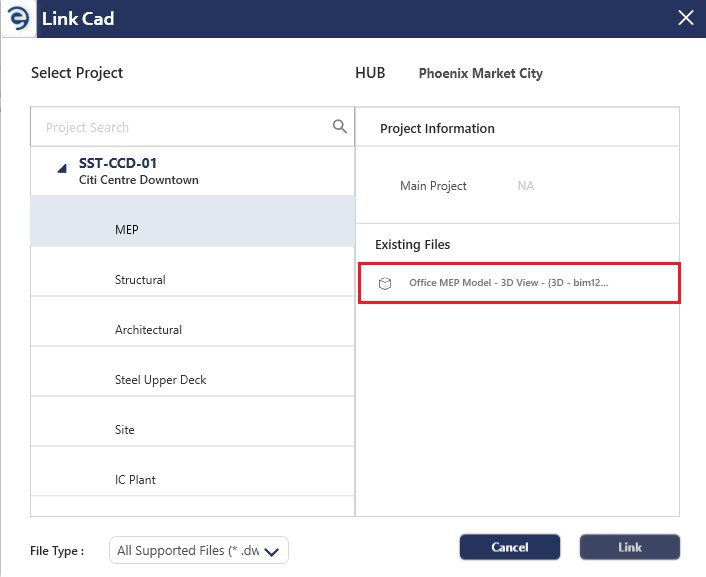Click the app logo in title bar
Image resolution: width=706 pixels, height=577 pixels.
[18, 18]
